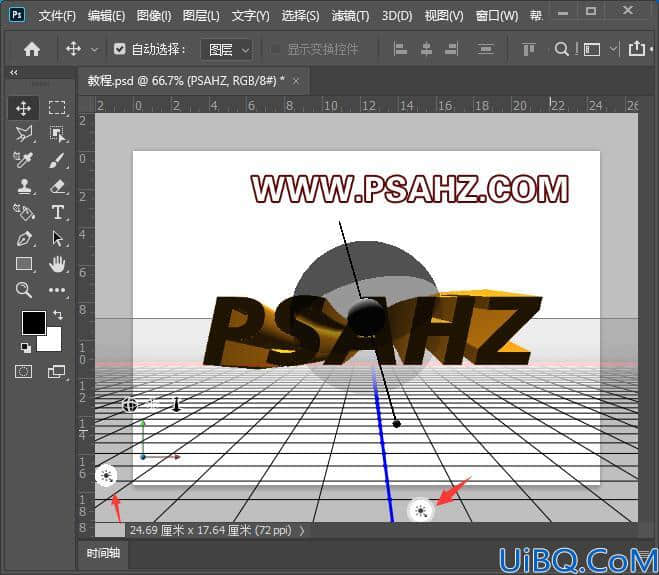Select the Rectangular Marquee tool
659x575 pixels.
click(57, 108)
